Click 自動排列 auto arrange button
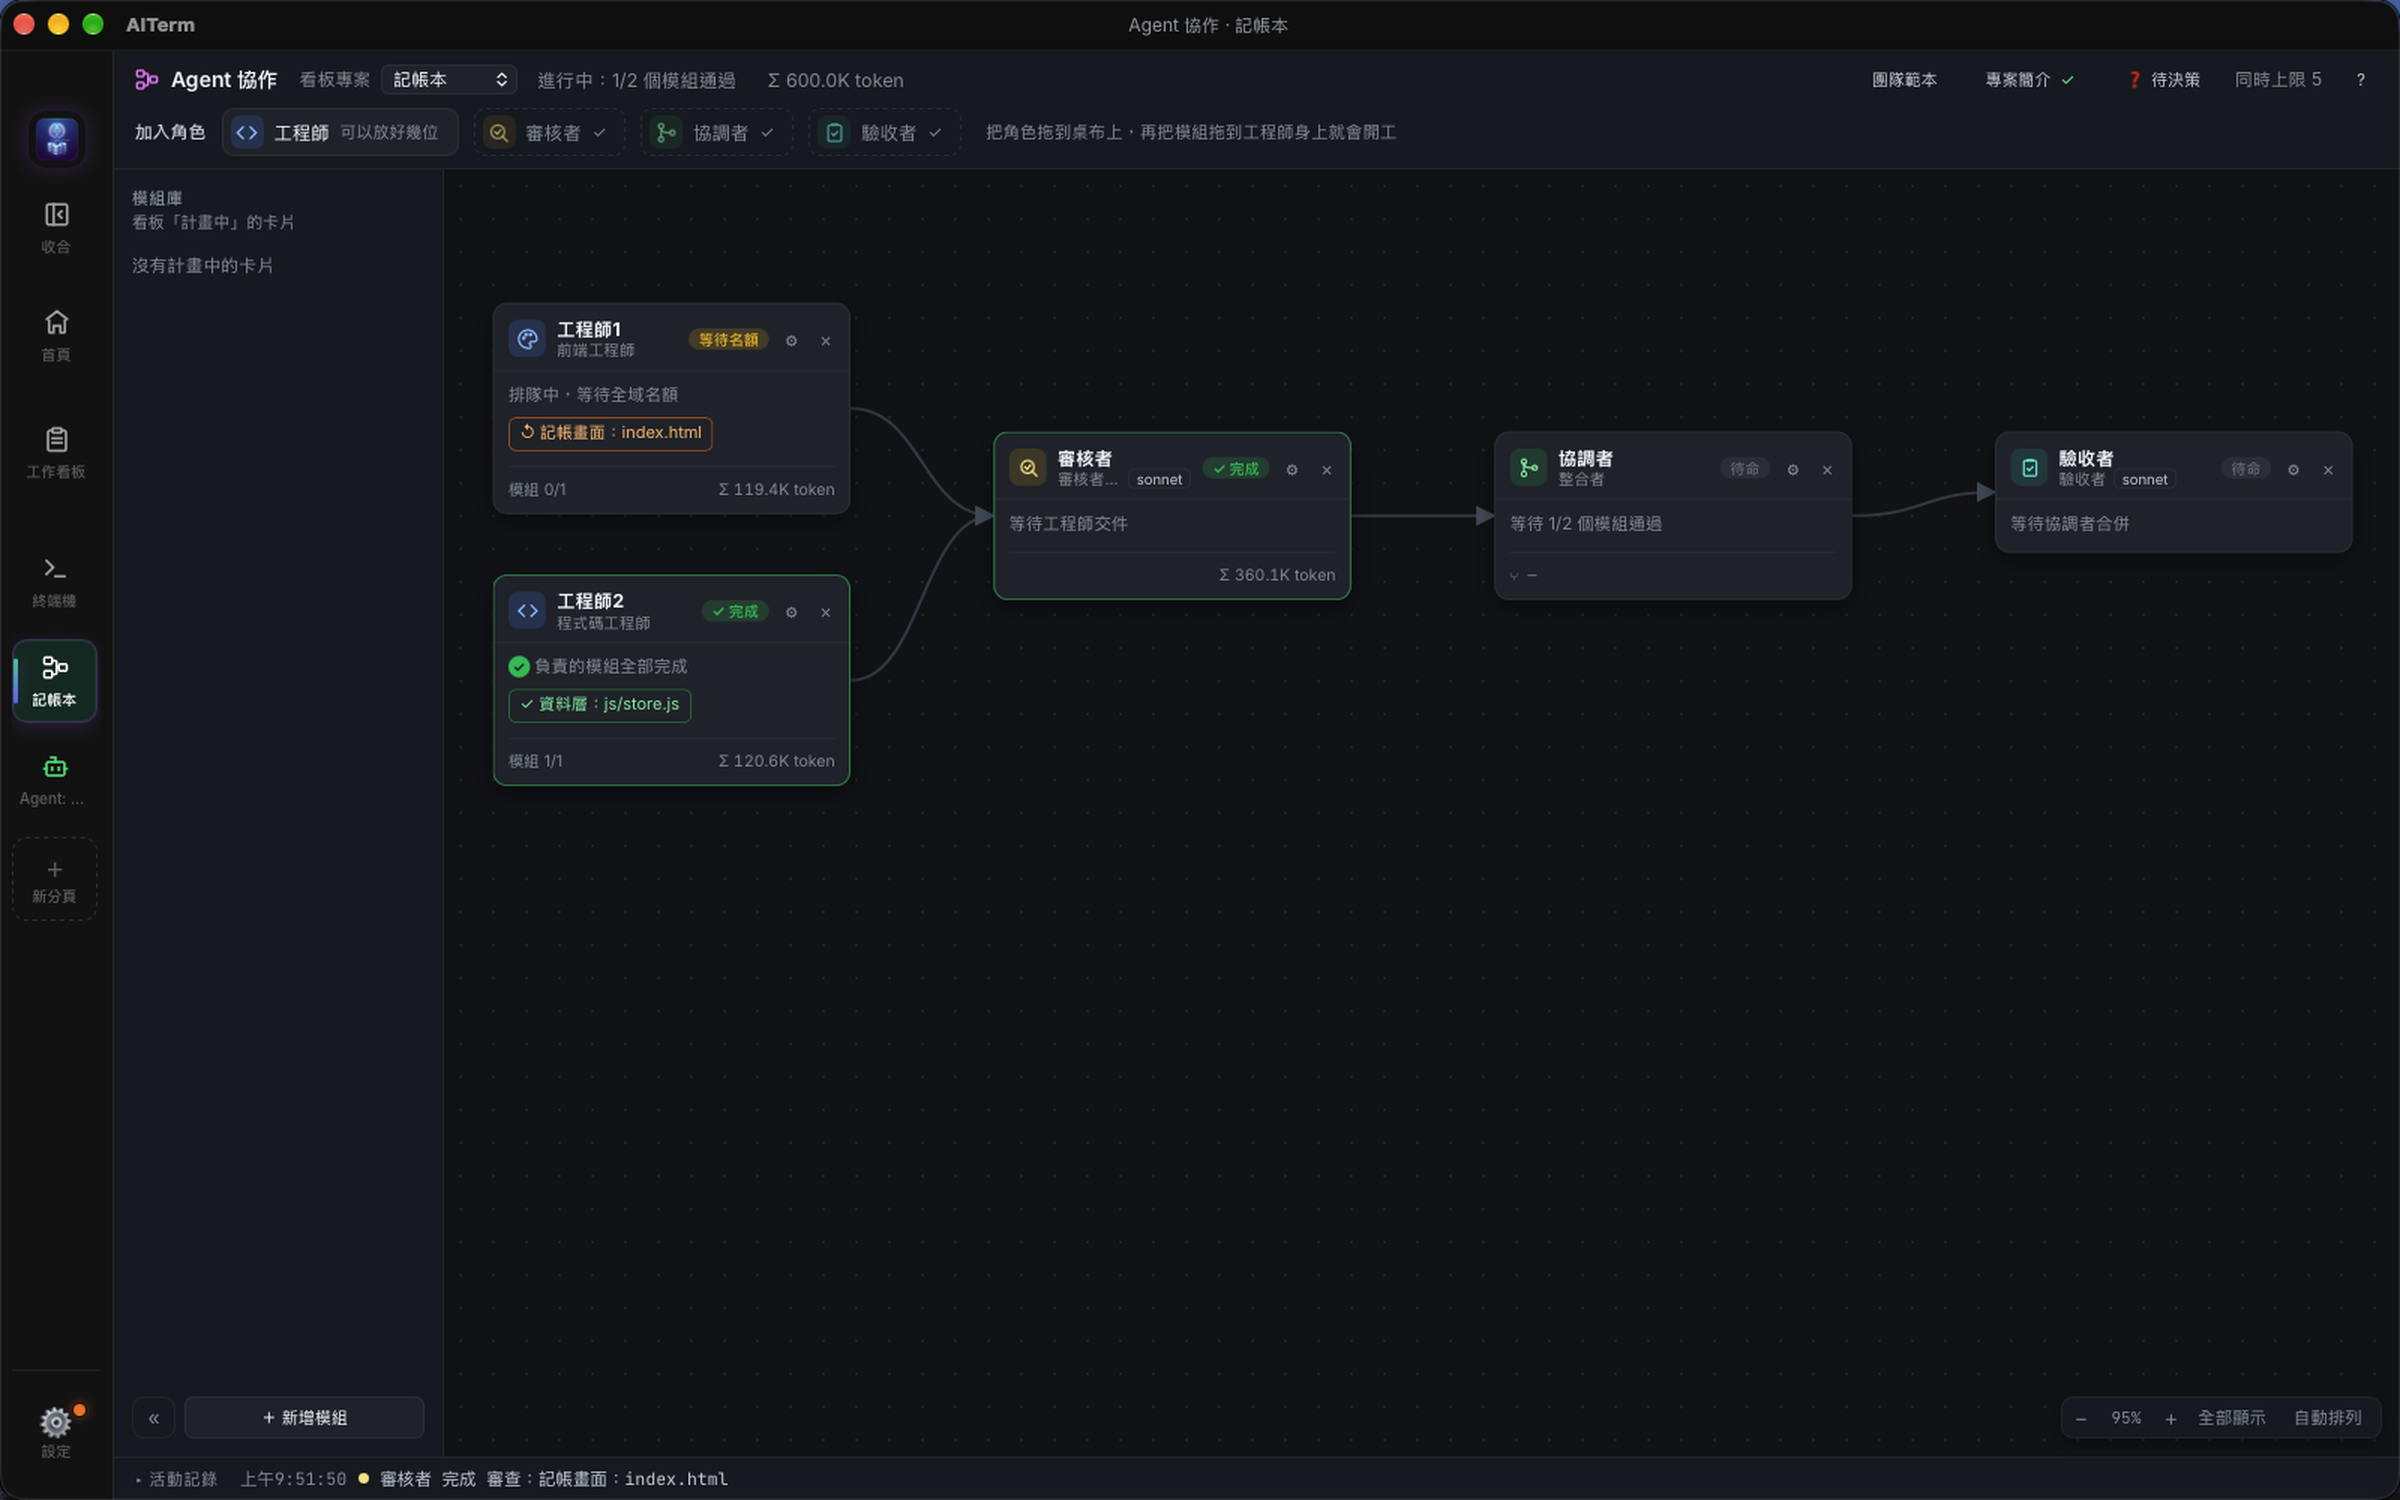2400x1500 pixels. click(2327, 1419)
